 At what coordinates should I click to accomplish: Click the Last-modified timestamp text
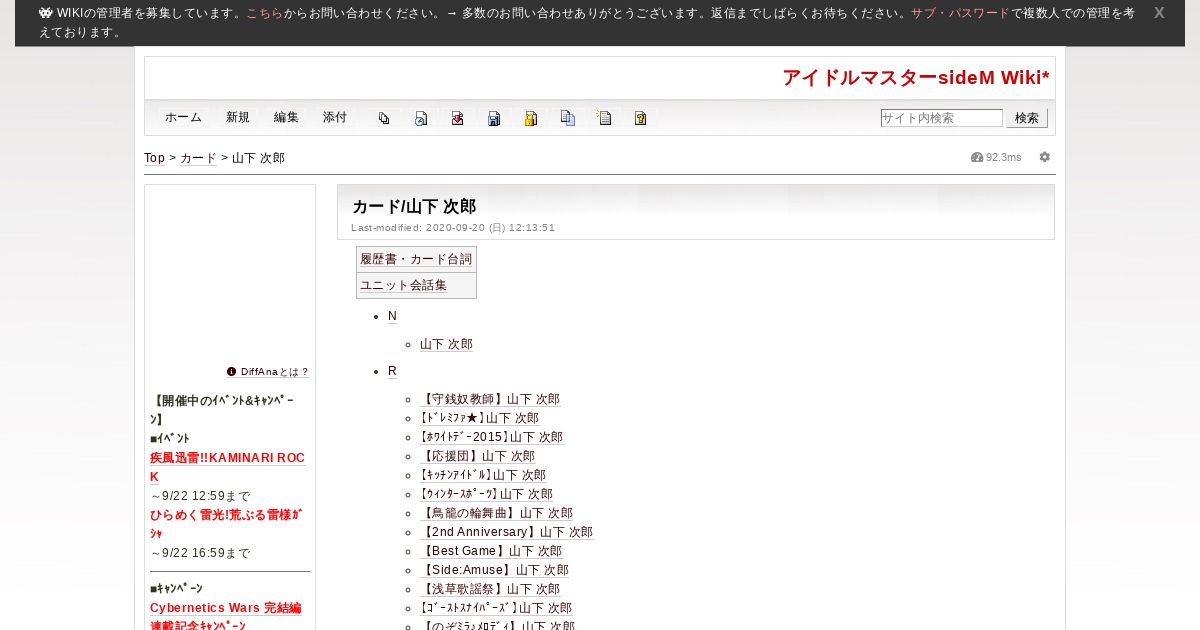(x=453, y=228)
